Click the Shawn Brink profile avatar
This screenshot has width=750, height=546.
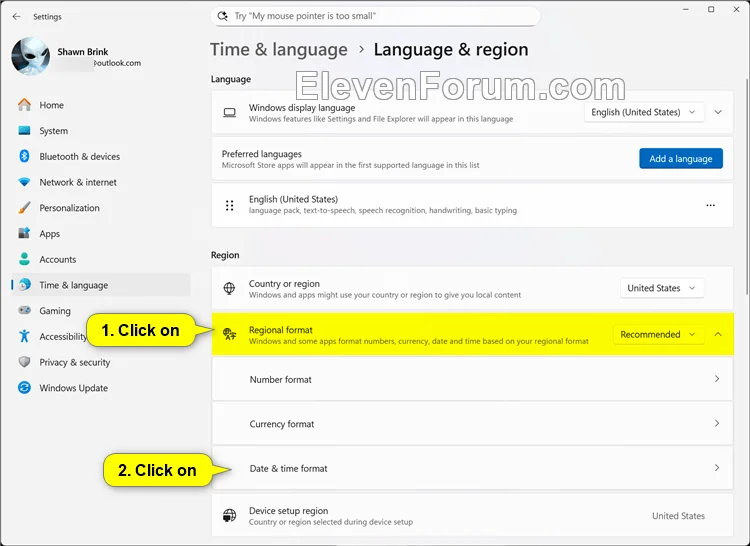click(x=31, y=56)
